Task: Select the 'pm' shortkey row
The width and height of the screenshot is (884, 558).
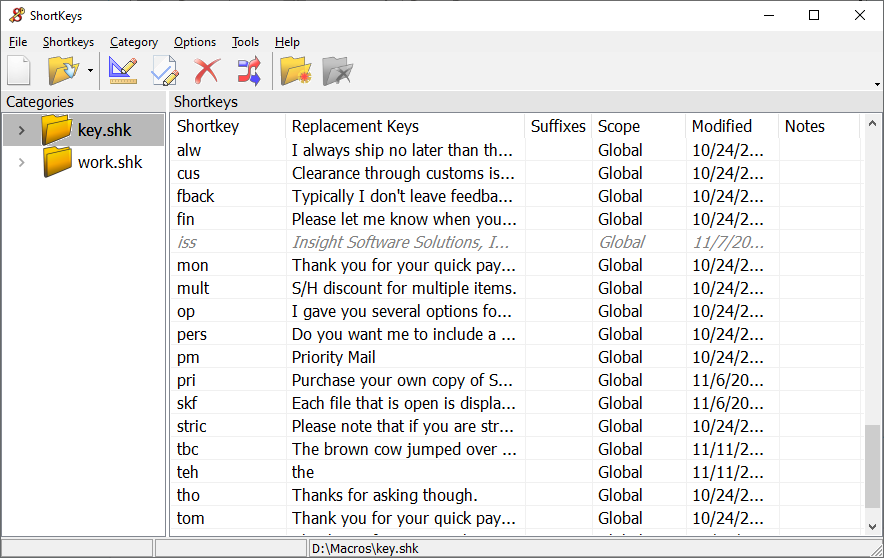Action: pyautogui.click(x=516, y=357)
